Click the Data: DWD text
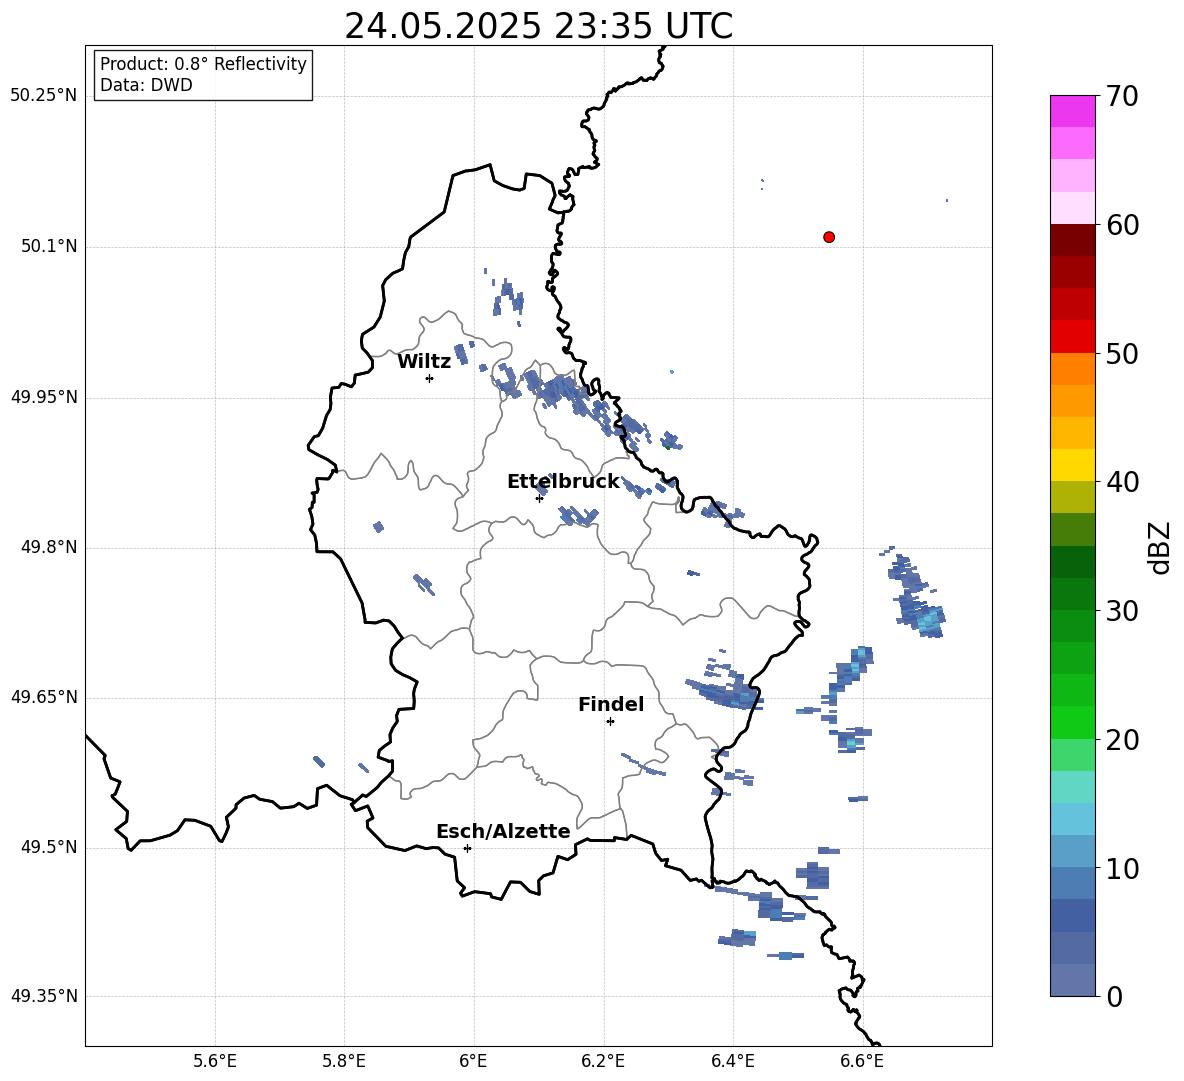 tap(146, 85)
